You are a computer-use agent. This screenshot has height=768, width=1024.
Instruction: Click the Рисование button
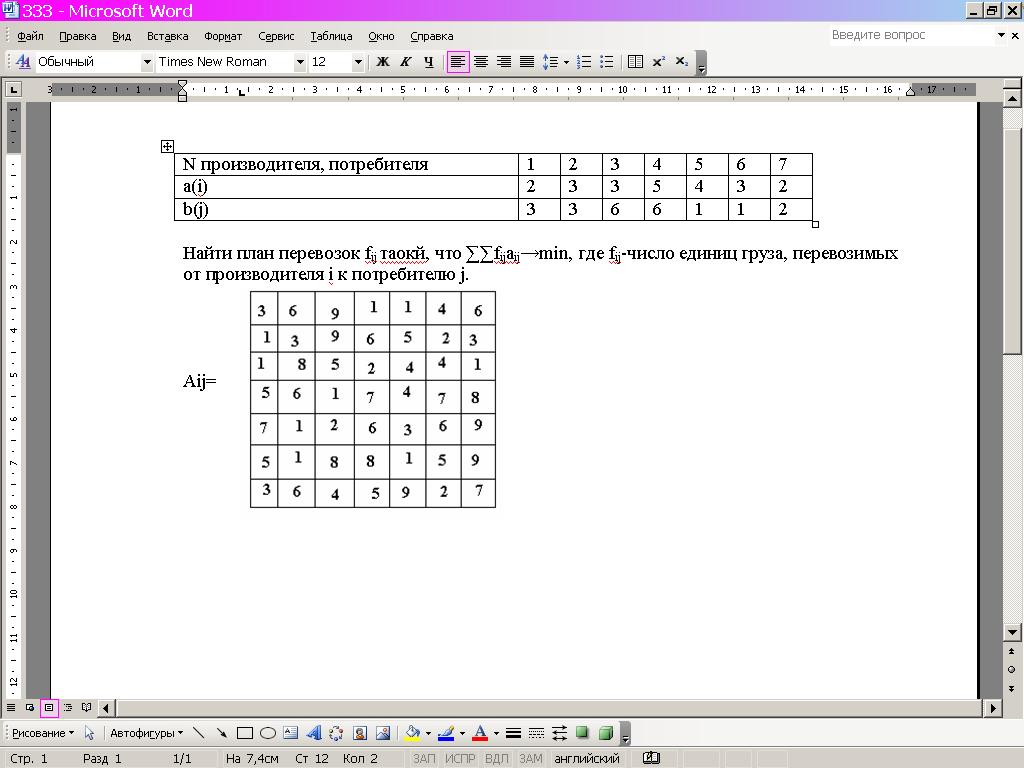click(x=42, y=733)
